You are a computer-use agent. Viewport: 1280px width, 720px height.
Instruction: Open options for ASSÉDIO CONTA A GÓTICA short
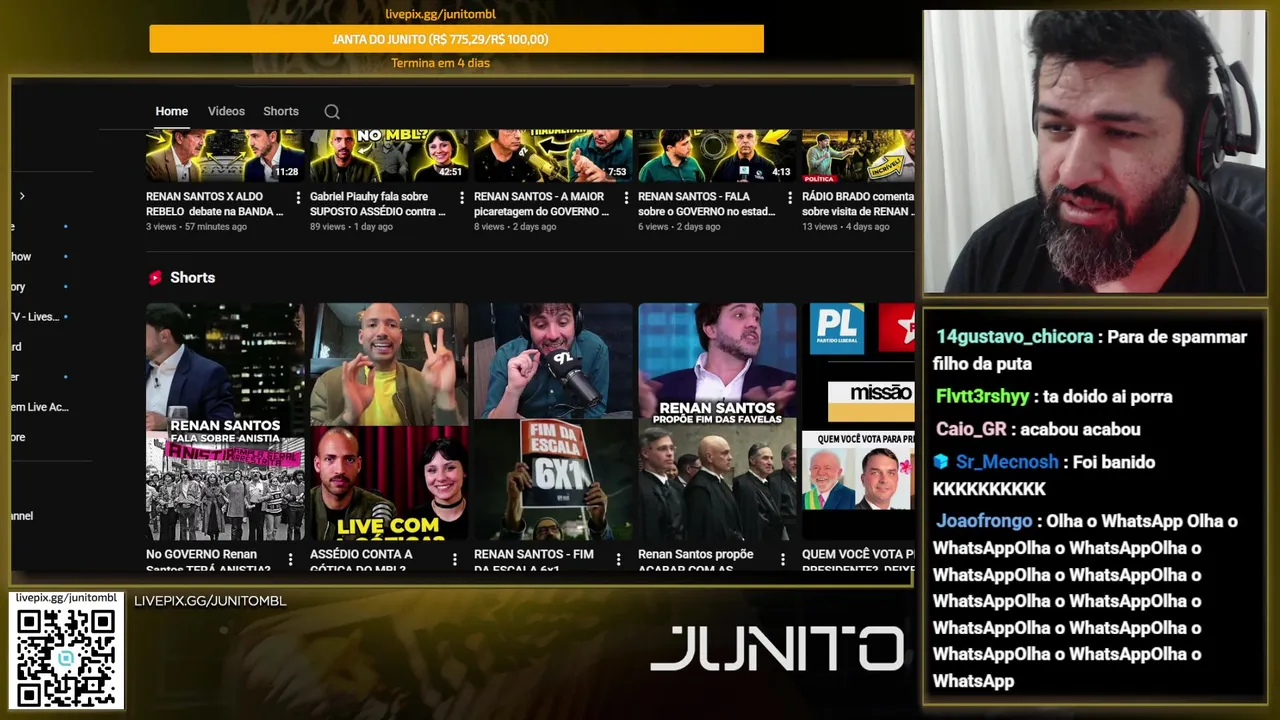click(x=455, y=559)
